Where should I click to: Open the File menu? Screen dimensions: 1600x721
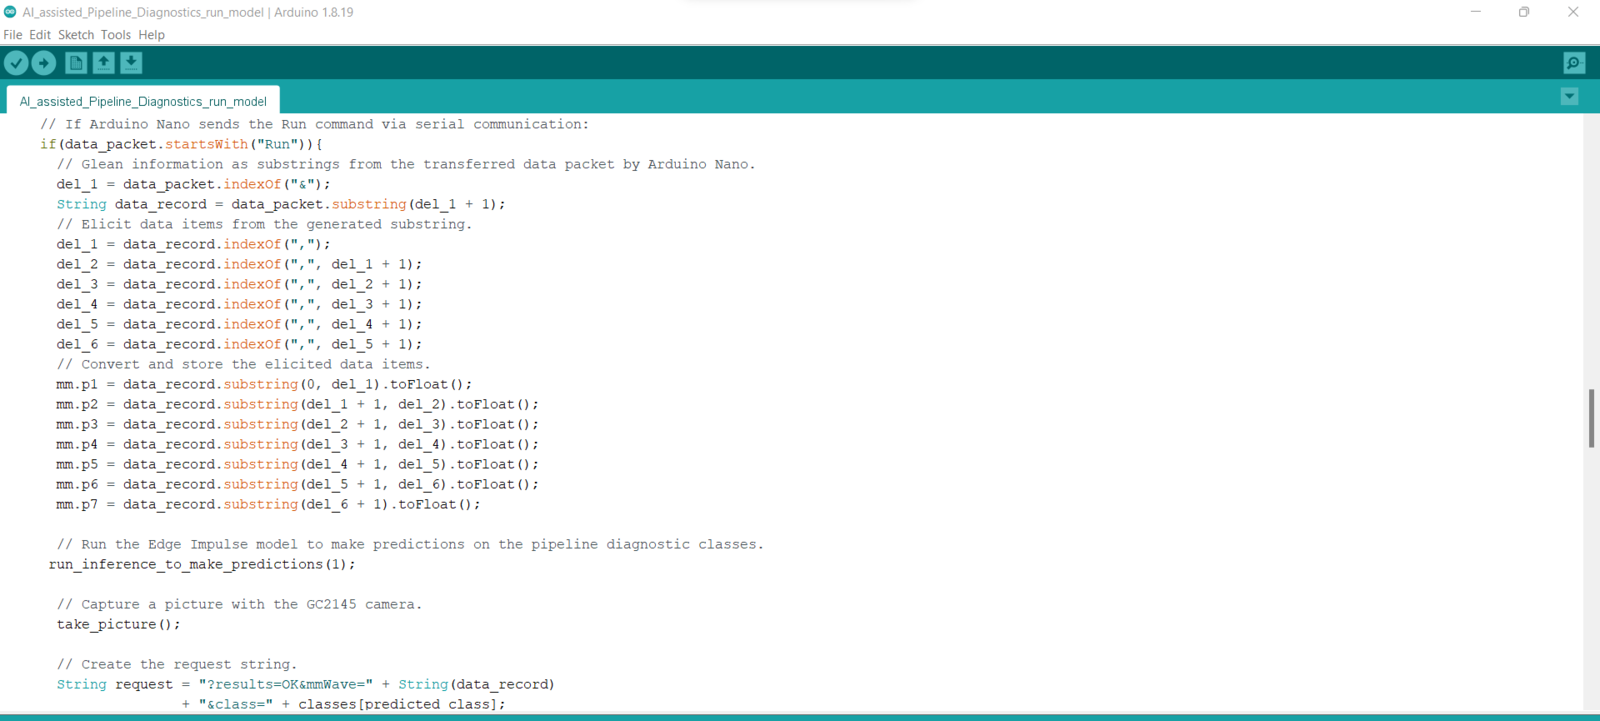pos(13,34)
